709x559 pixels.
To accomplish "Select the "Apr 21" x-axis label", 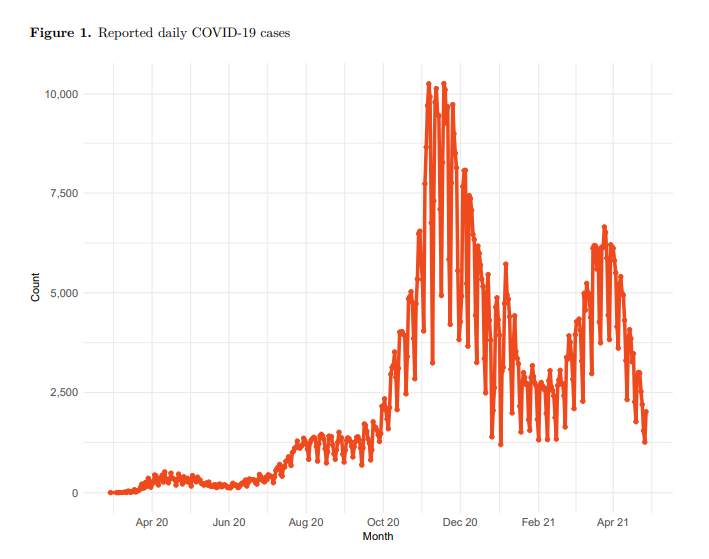I will click(612, 522).
